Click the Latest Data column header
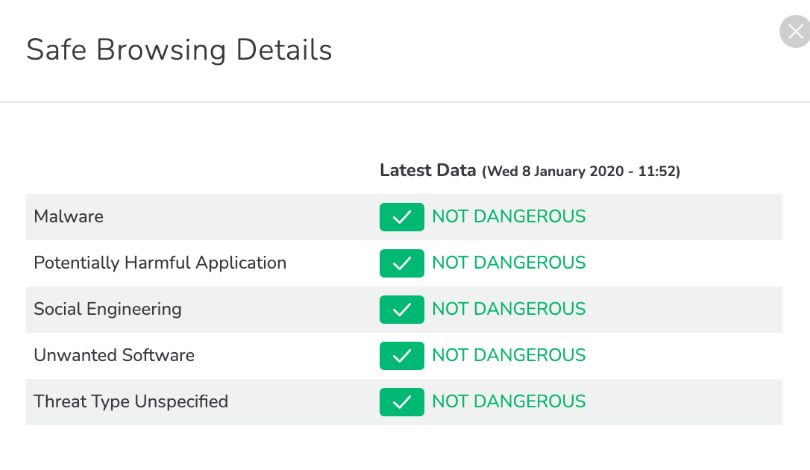The width and height of the screenshot is (810, 470). pos(428,170)
